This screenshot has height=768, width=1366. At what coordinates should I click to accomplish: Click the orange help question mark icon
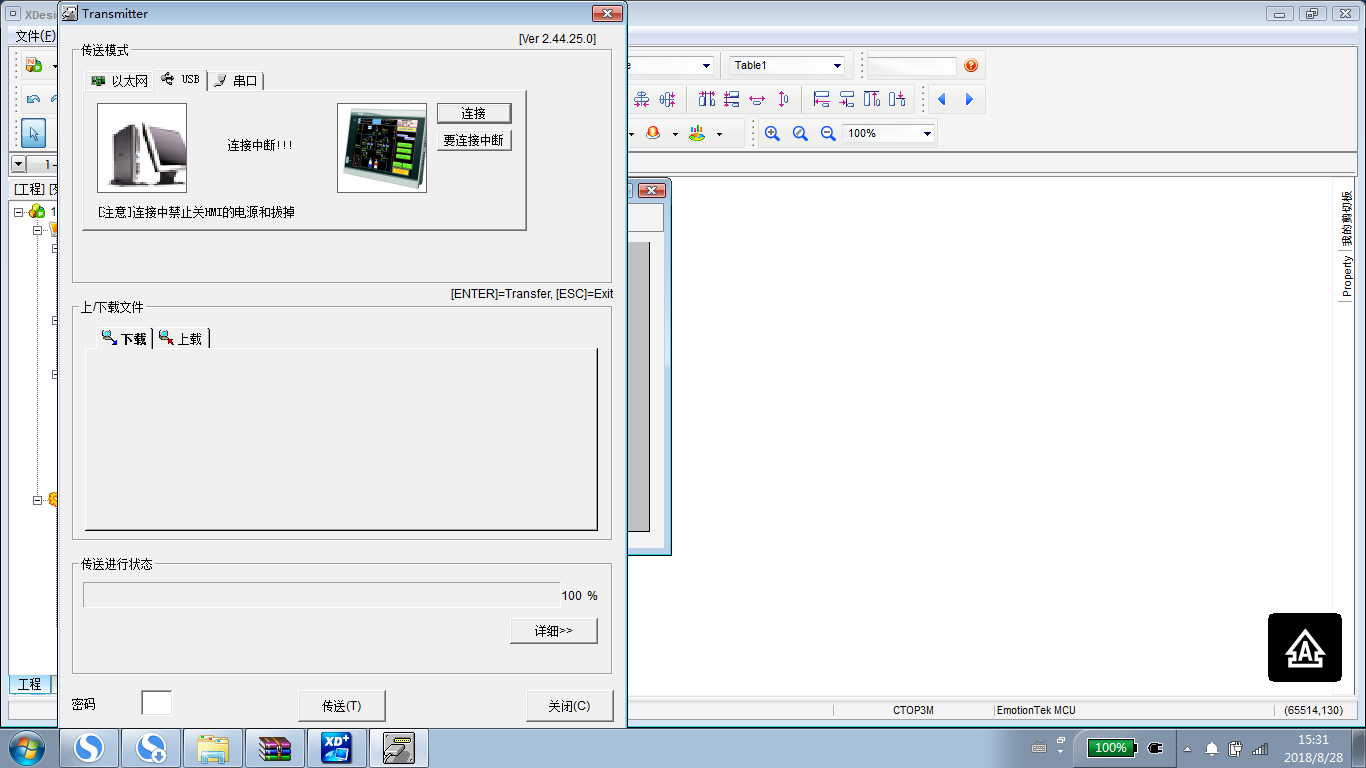[x=971, y=66]
